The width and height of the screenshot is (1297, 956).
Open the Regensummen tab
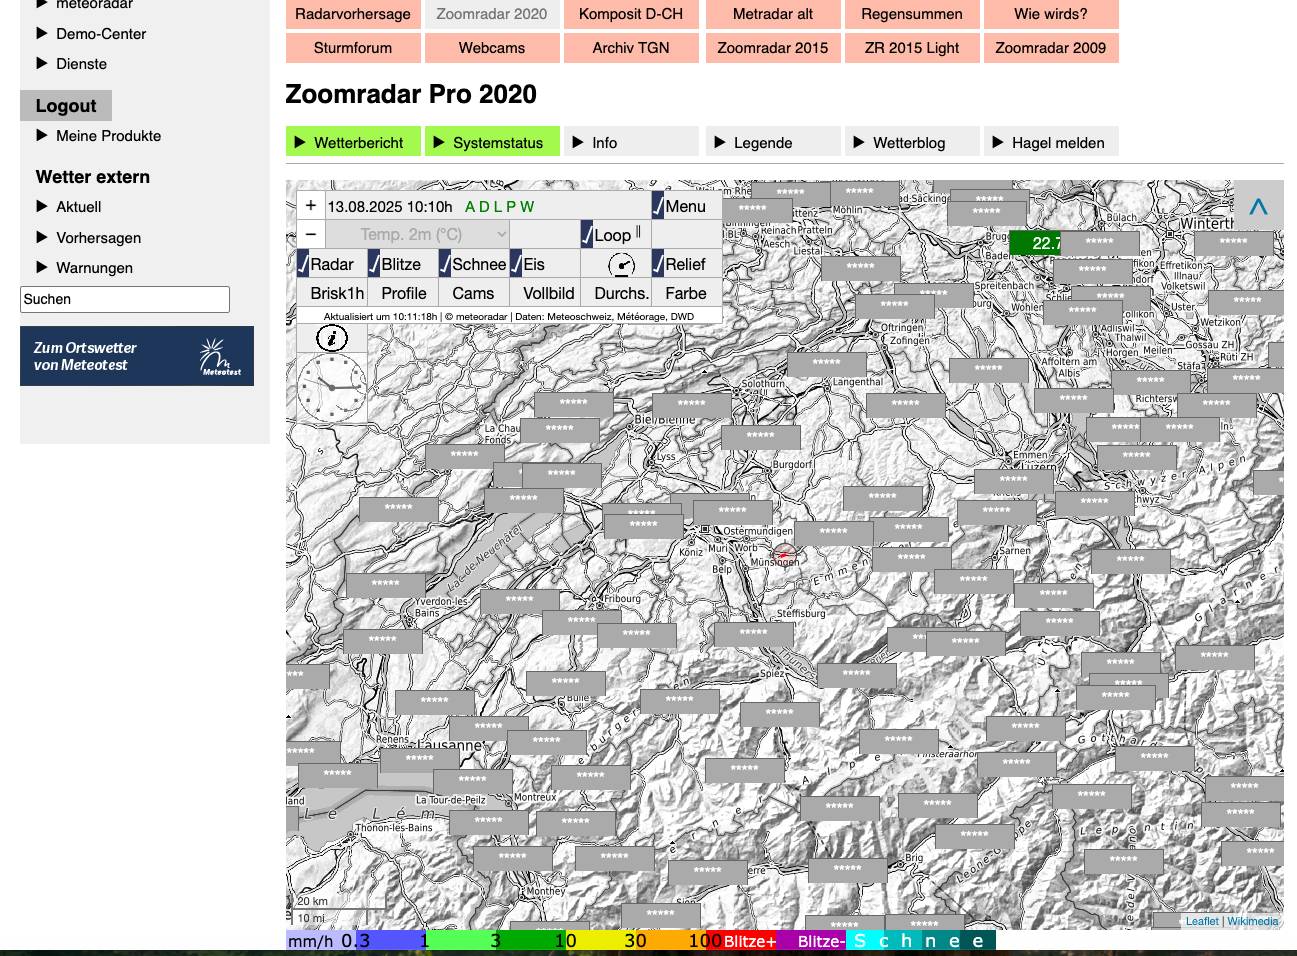tap(912, 14)
